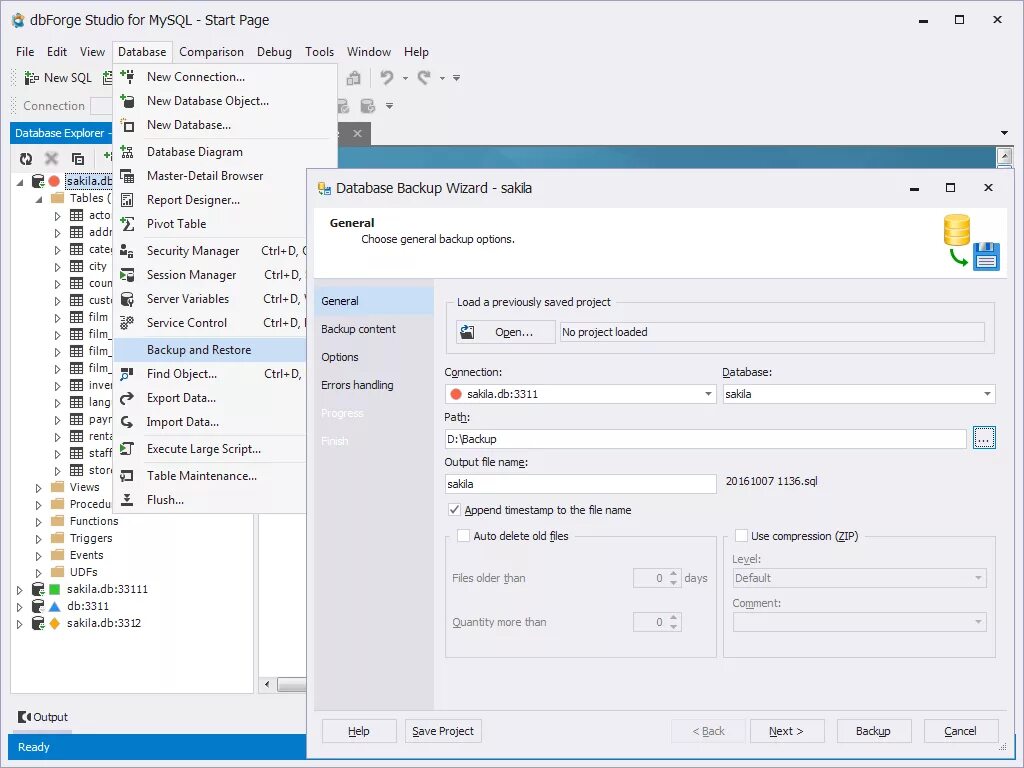
Task: Select Backup and Restore menu item
Action: click(210, 349)
